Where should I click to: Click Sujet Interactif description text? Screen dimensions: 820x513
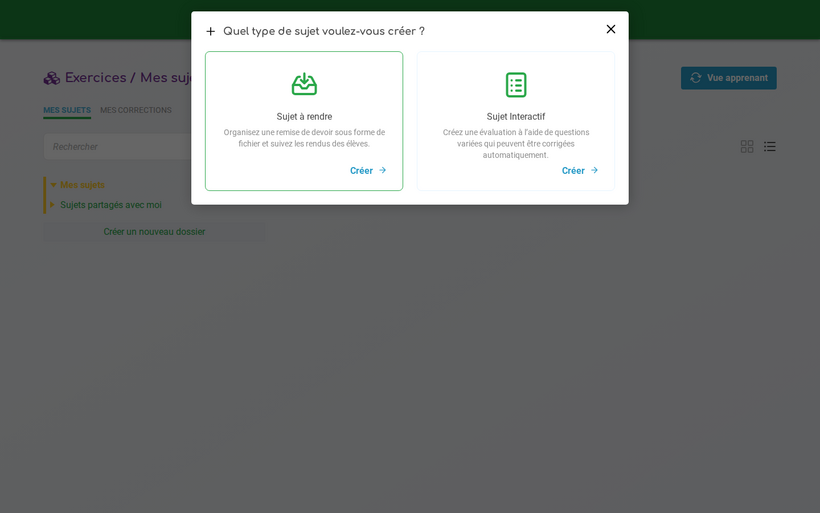[516, 144]
